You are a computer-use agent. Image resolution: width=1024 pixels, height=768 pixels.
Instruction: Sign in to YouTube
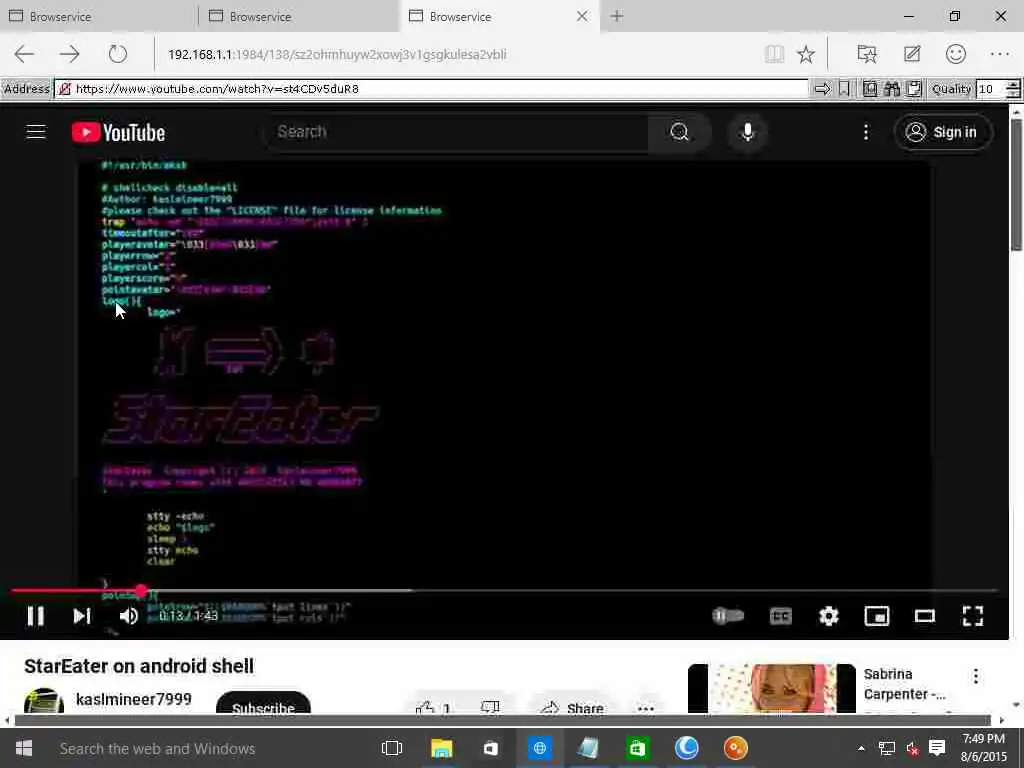click(943, 133)
